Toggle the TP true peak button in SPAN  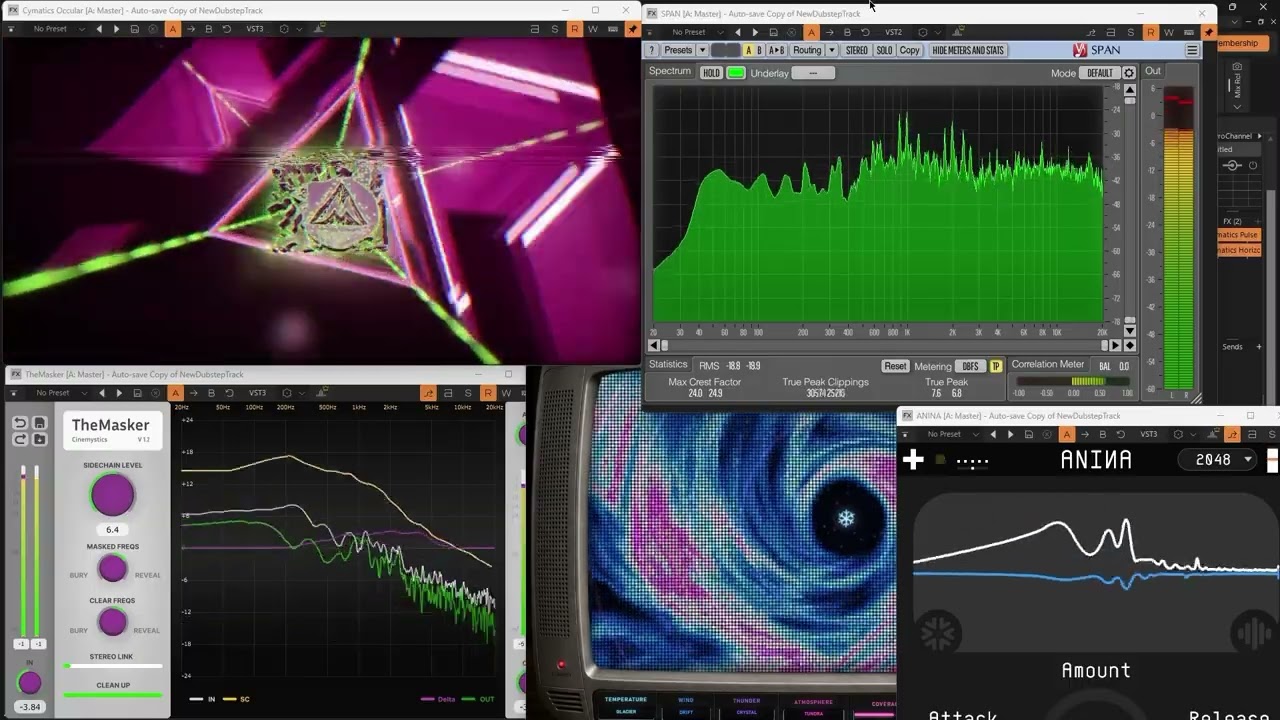pyautogui.click(x=996, y=366)
